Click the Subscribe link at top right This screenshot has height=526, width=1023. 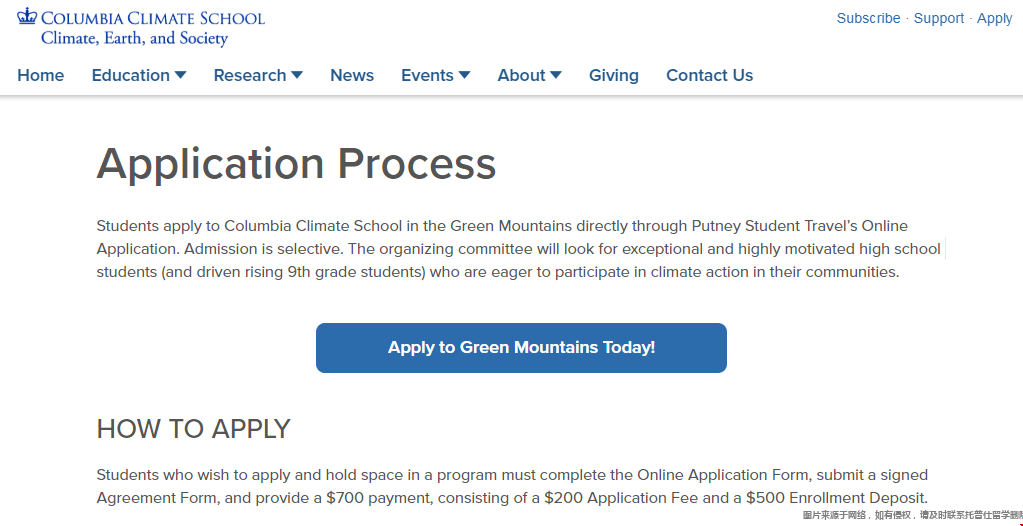868,18
